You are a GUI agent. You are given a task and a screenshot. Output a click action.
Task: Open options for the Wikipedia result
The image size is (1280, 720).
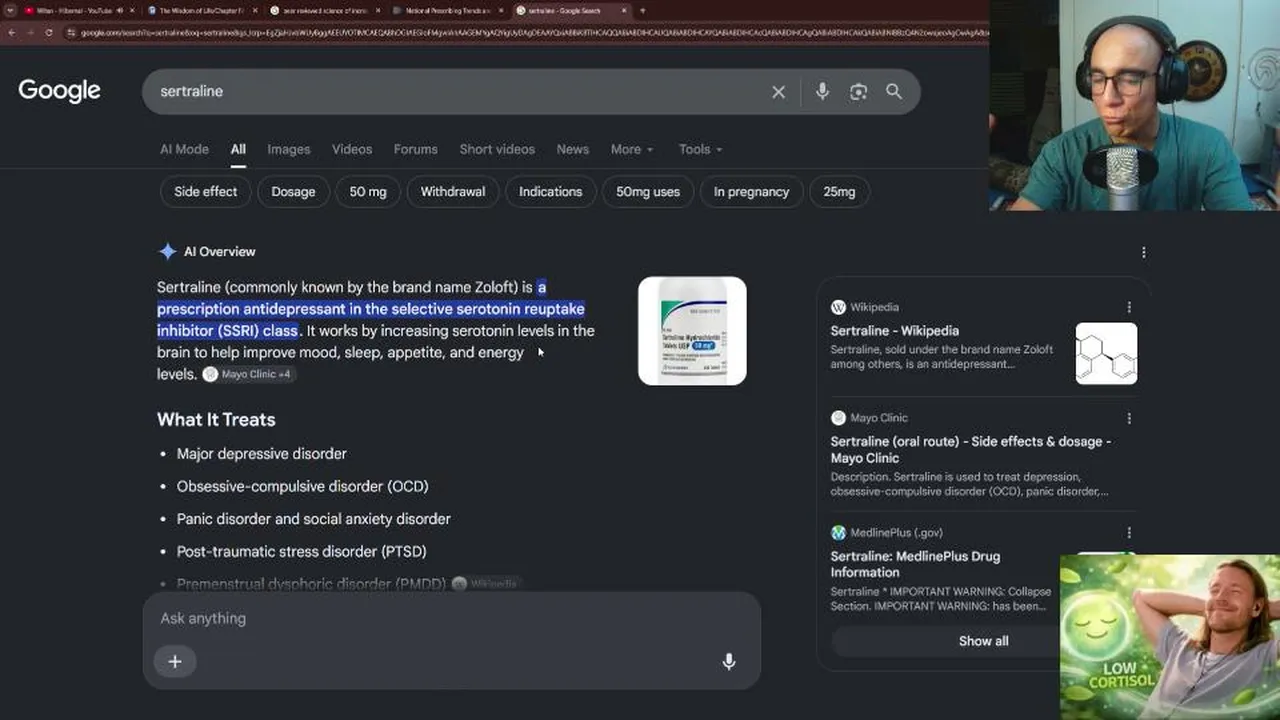coord(1129,307)
